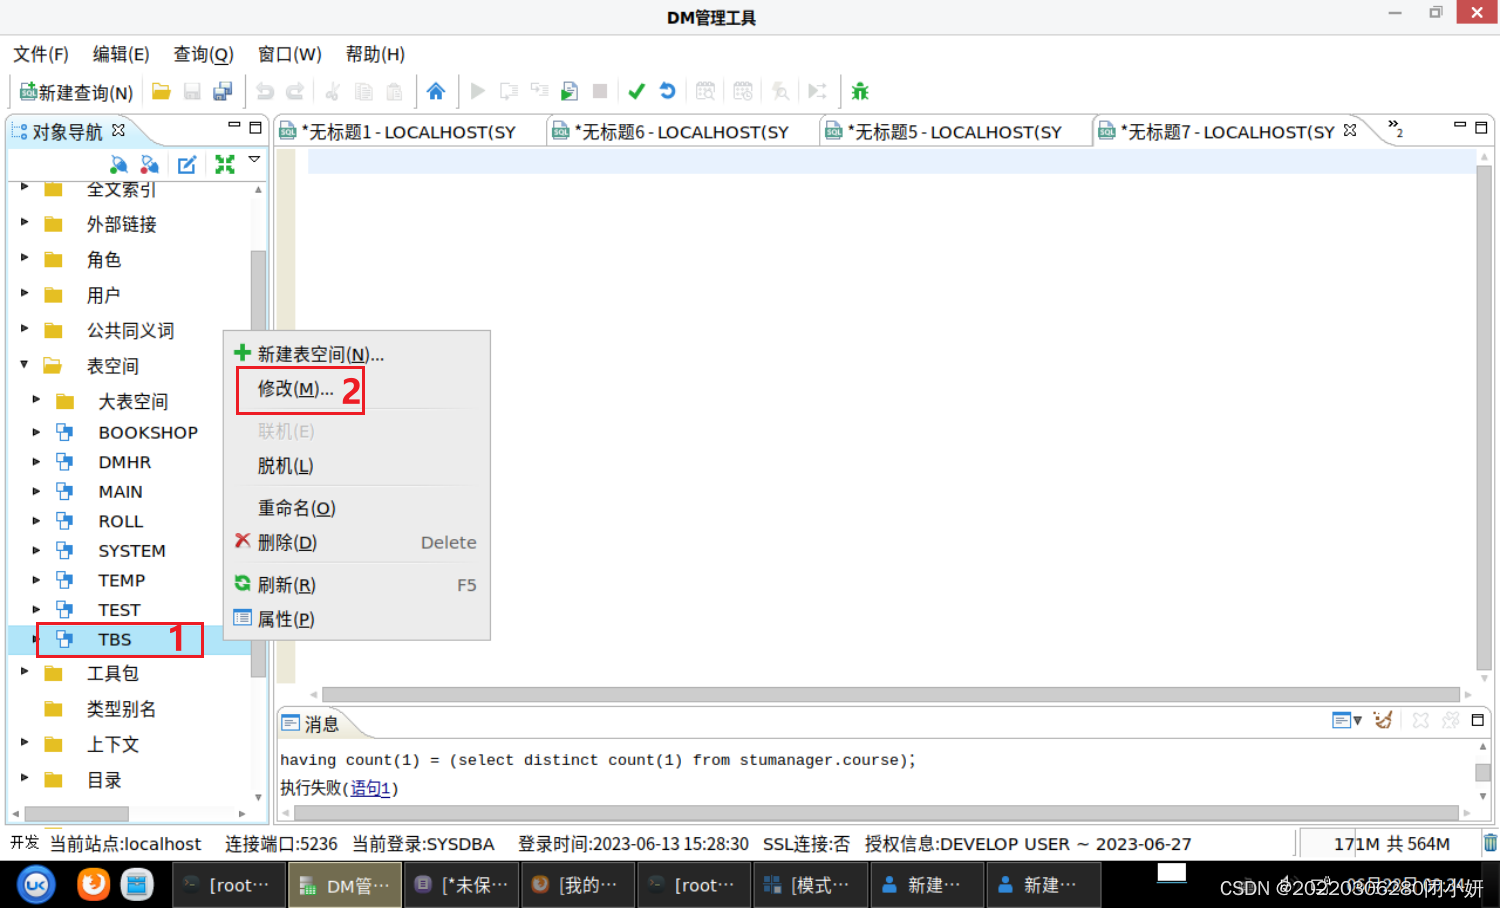The width and height of the screenshot is (1500, 908).
Task: Collapse the 表空间 tree node arrow
Action: (x=24, y=364)
